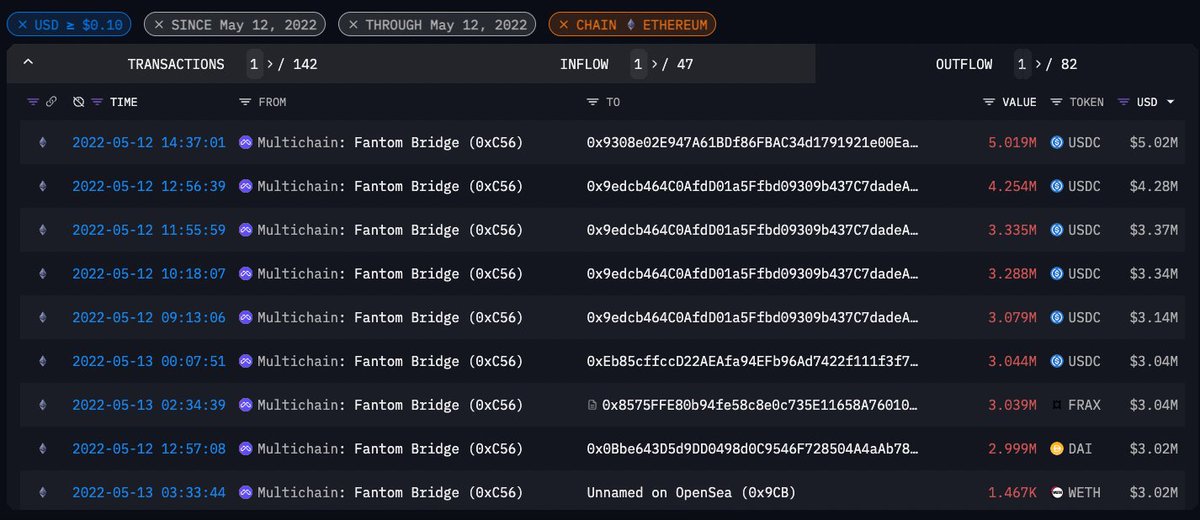The height and width of the screenshot is (520, 1200).
Task: Remove the USD ≥ $0.10 filter chip
Action: tap(22, 24)
